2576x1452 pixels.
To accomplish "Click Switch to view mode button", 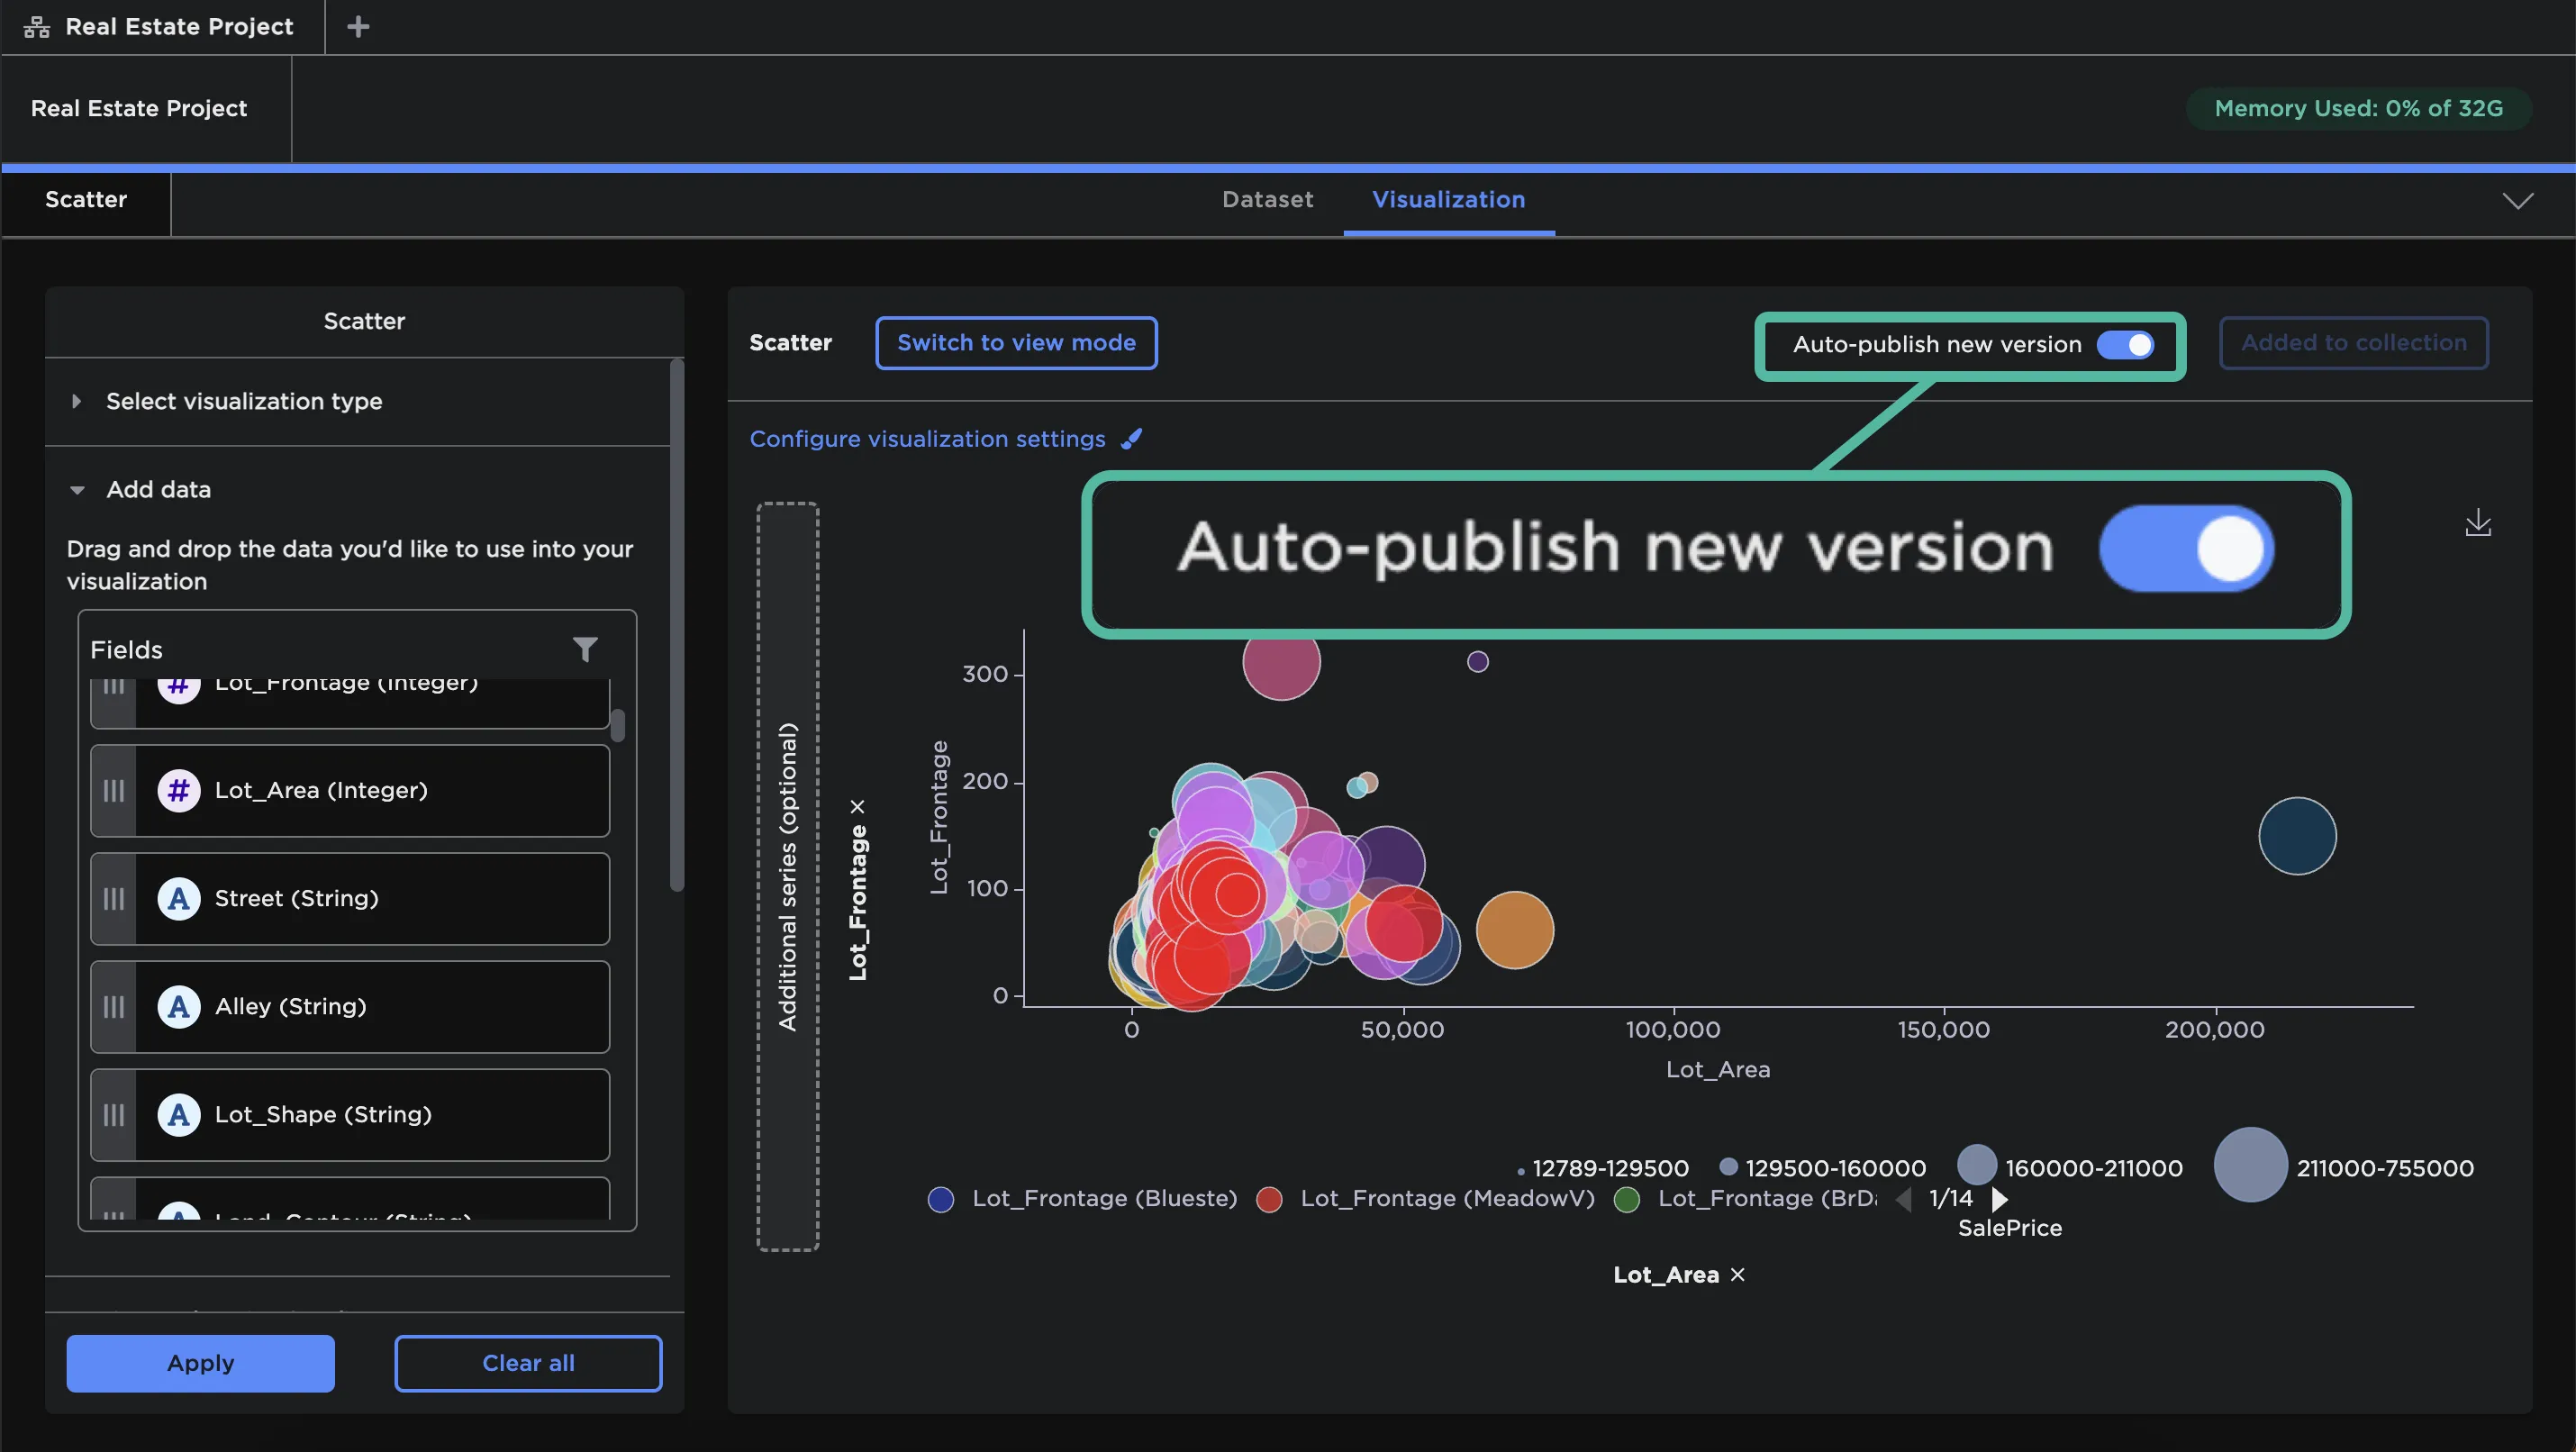I will pos(1016,343).
